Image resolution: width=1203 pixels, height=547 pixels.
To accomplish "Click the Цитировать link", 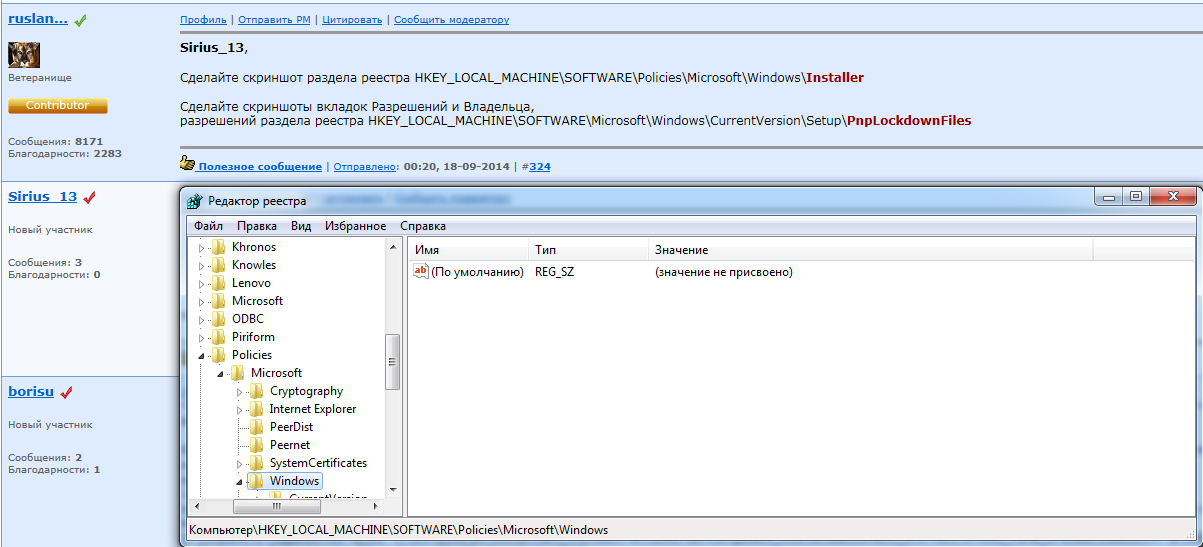I will [352, 20].
